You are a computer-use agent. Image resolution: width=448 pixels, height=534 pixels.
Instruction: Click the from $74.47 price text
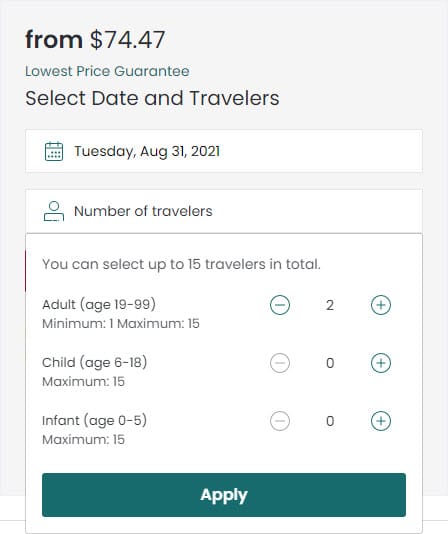95,40
